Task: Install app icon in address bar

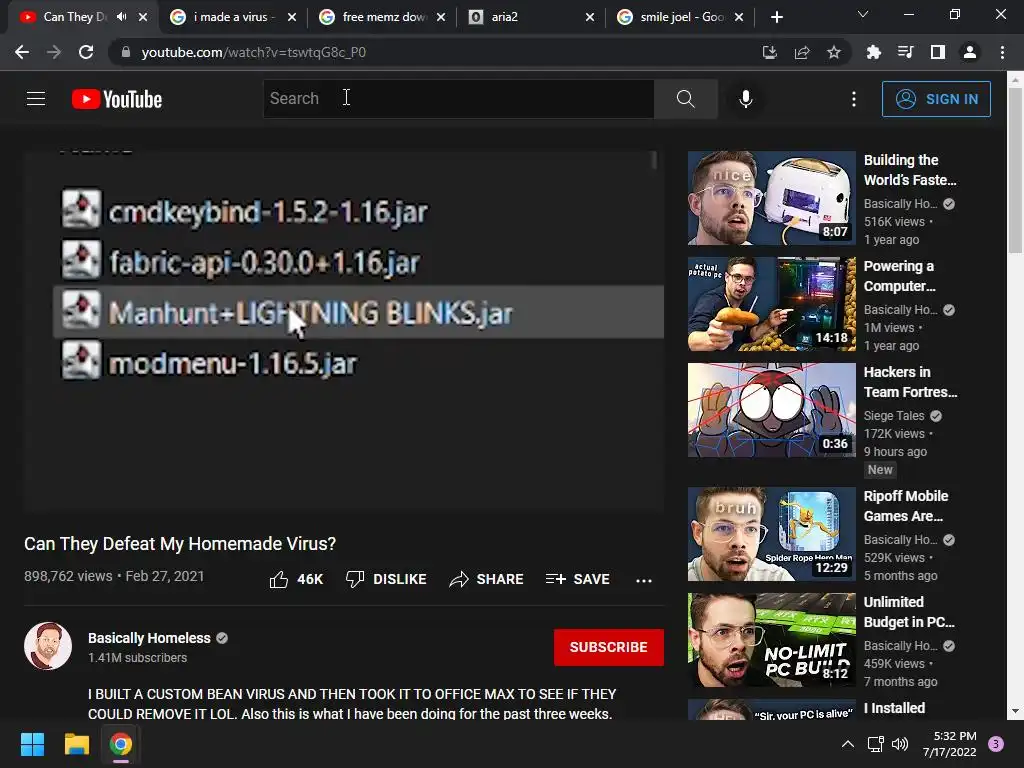Action: (x=769, y=52)
